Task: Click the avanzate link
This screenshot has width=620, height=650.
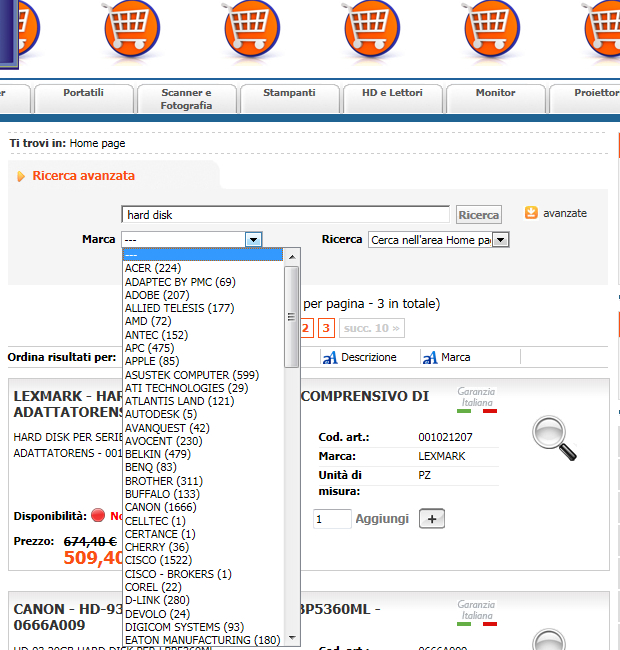Action: coord(565,213)
